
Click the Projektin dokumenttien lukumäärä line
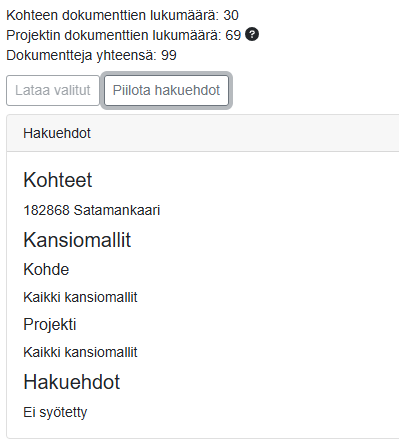click(123, 35)
